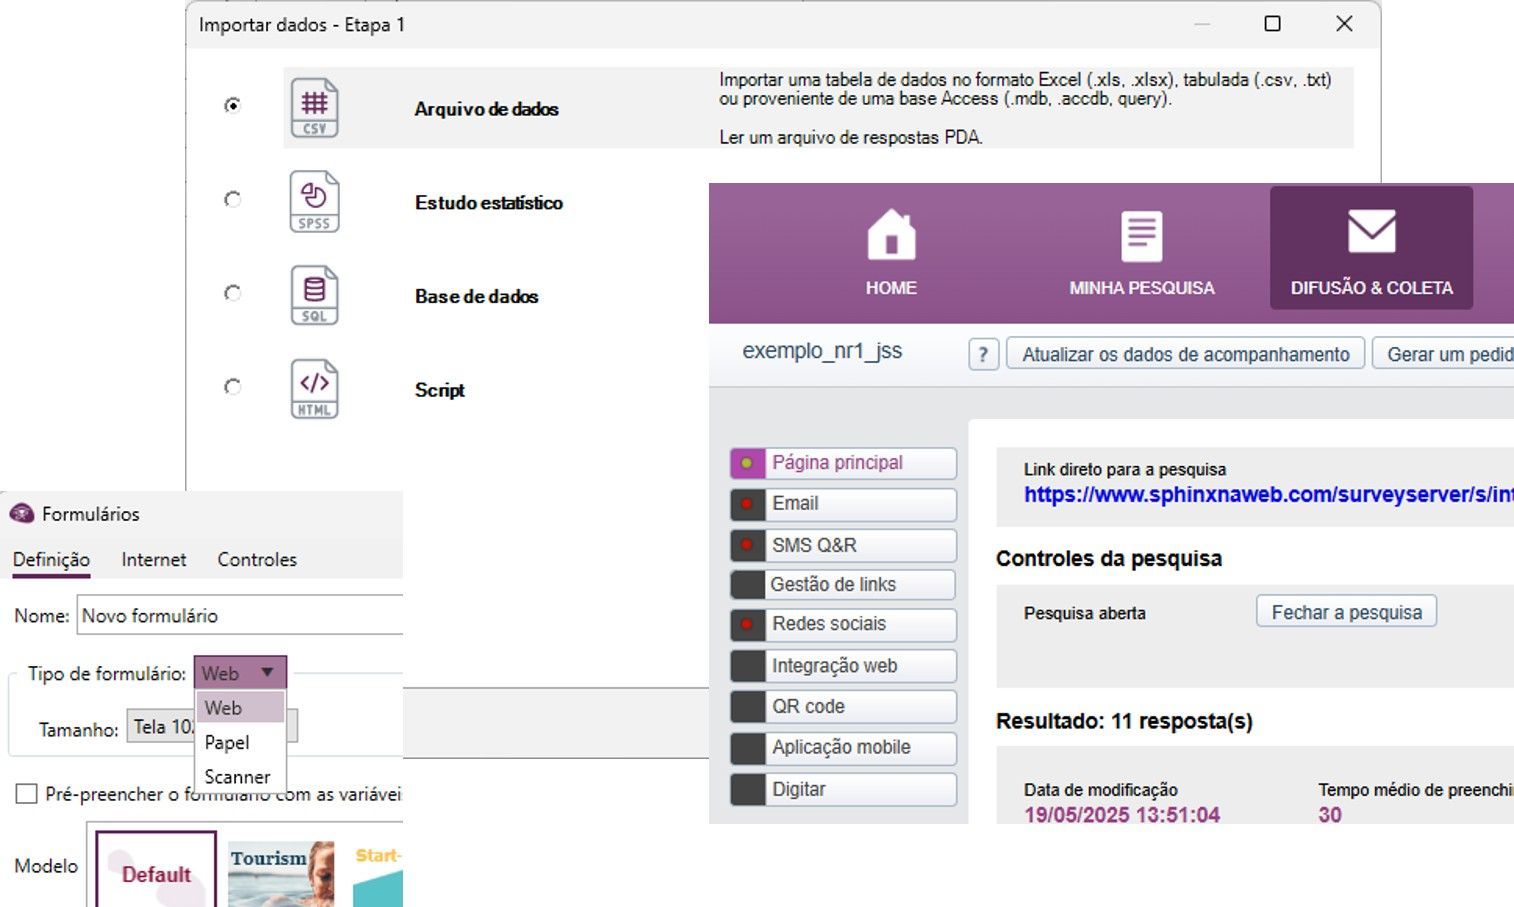Viewport: 1514px width, 907px height.
Task: Select the Estudo estatístico radio button
Action: (x=233, y=199)
